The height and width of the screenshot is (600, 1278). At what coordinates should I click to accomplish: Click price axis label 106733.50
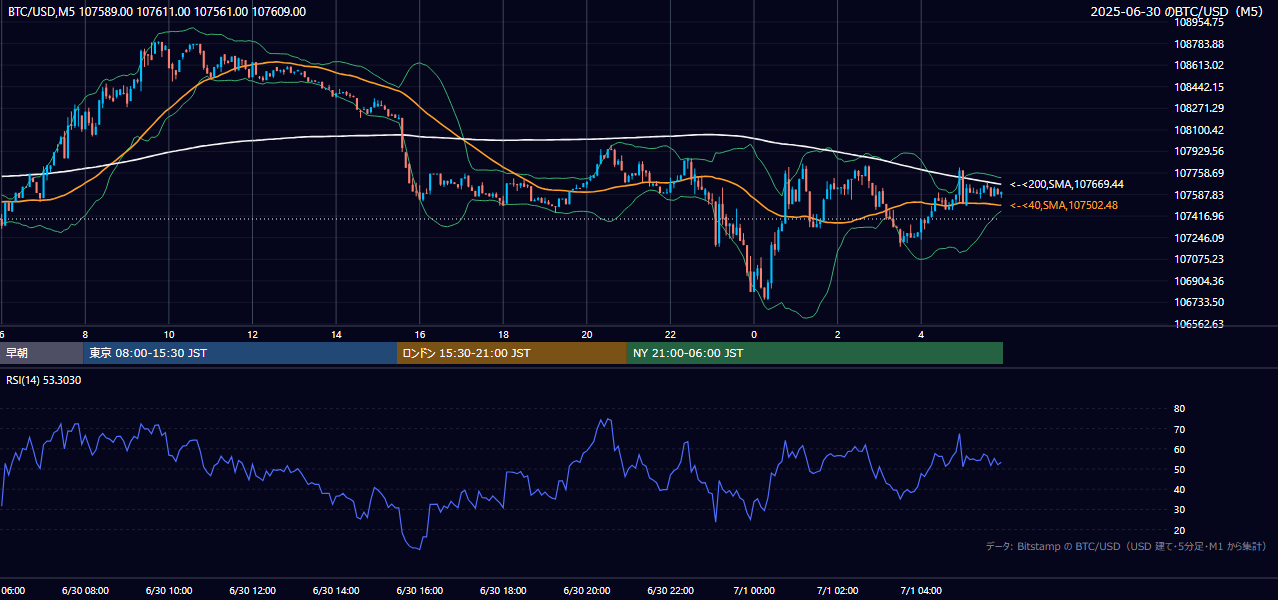pyautogui.click(x=1199, y=302)
